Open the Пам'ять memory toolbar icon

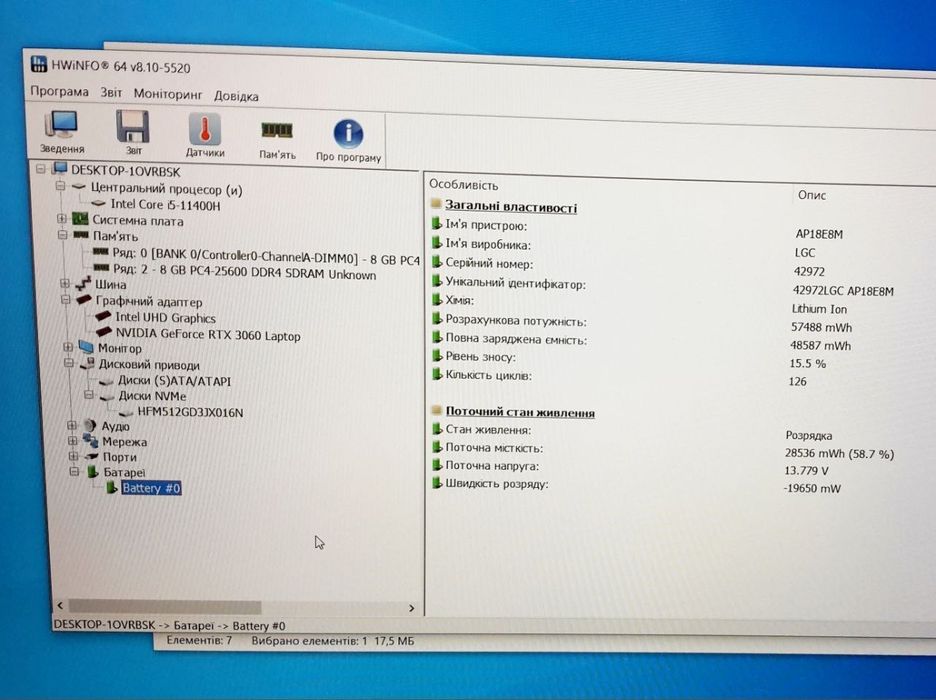click(x=277, y=139)
